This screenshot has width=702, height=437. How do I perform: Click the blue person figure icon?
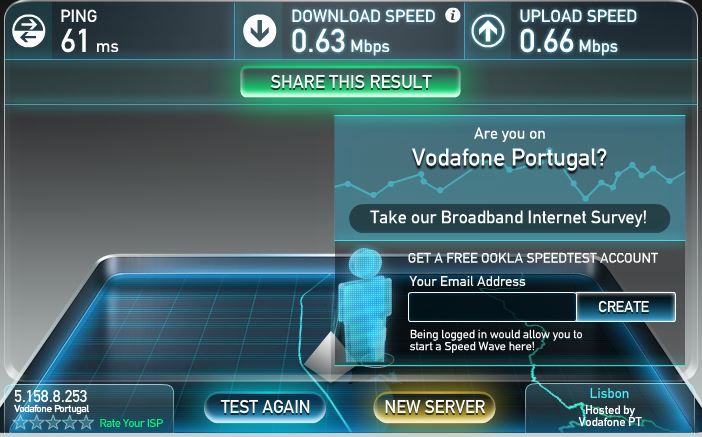pyautogui.click(x=365, y=305)
